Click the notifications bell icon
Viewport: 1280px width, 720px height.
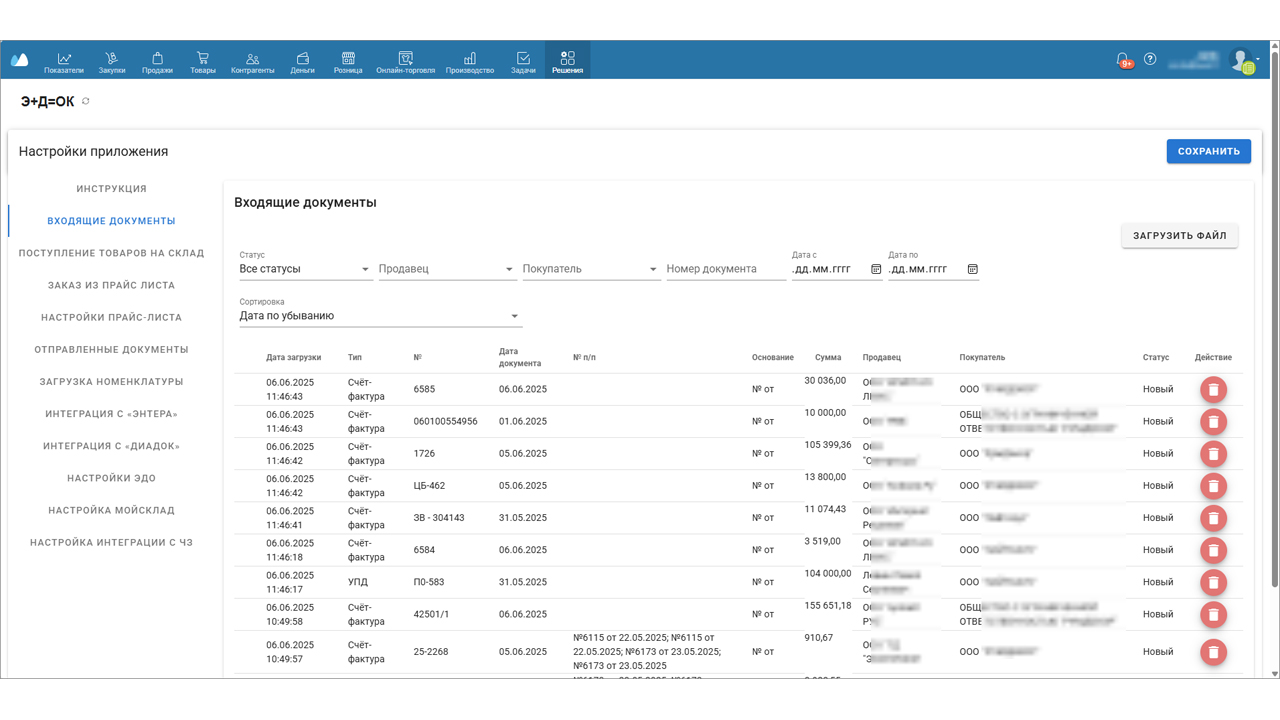click(x=1123, y=60)
